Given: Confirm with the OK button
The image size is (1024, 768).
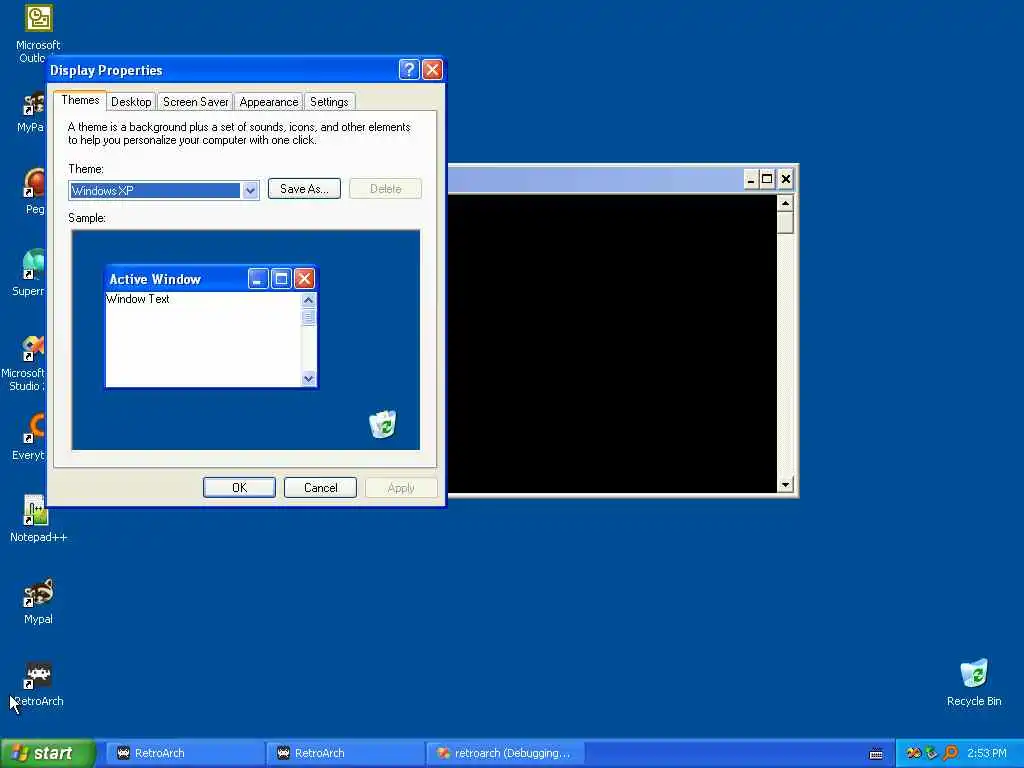Looking at the screenshot, I should 240,488.
